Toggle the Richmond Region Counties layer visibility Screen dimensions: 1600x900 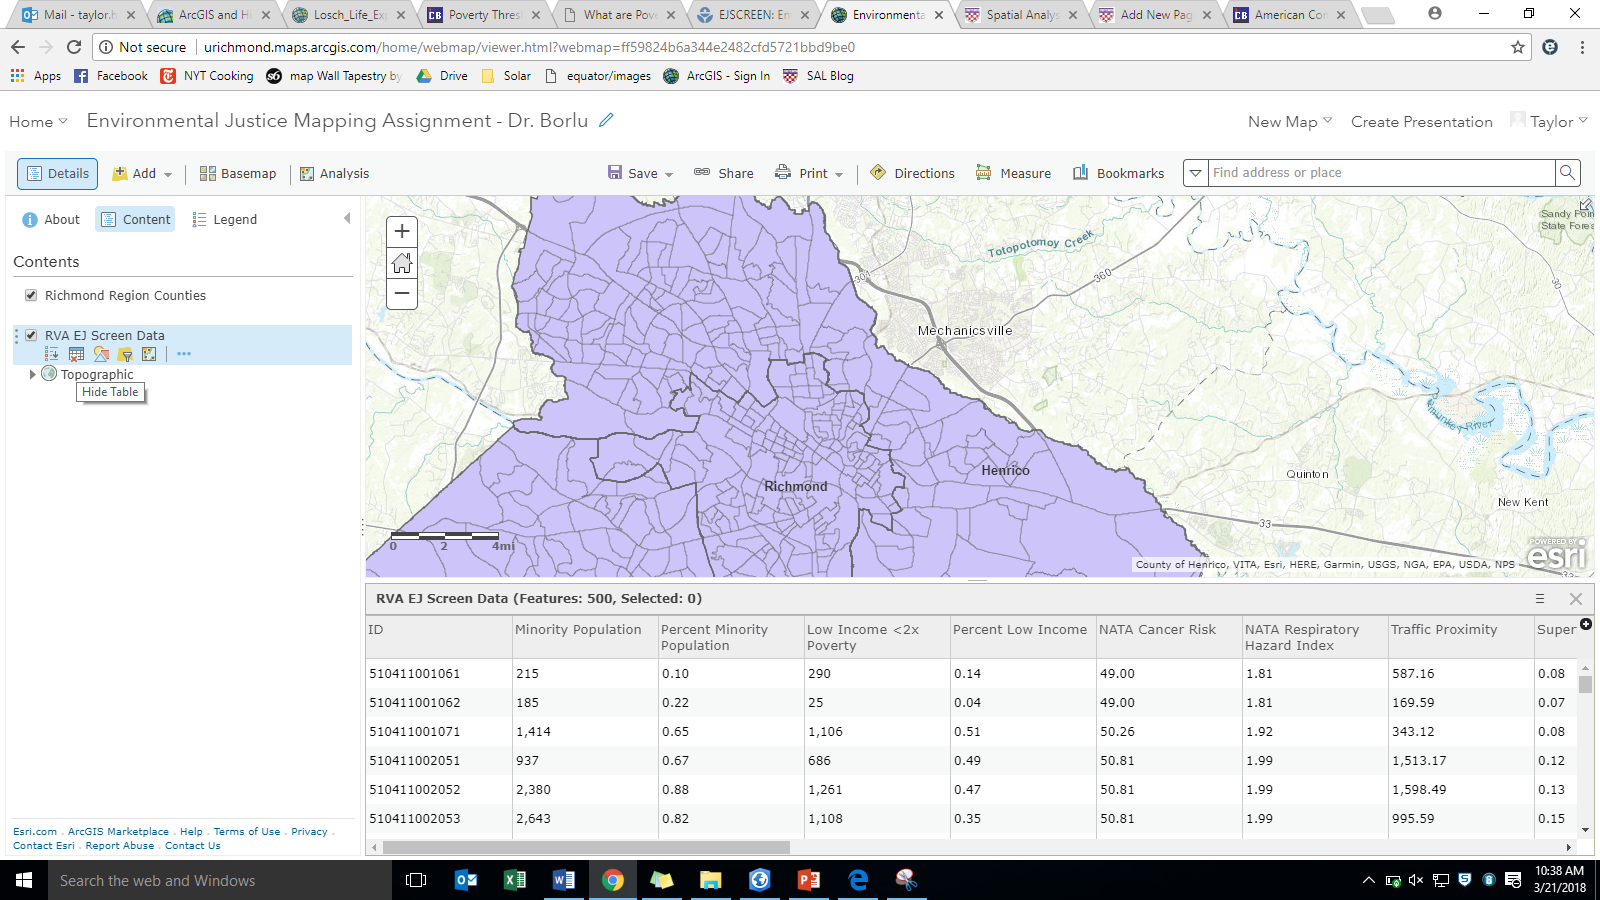[30, 295]
